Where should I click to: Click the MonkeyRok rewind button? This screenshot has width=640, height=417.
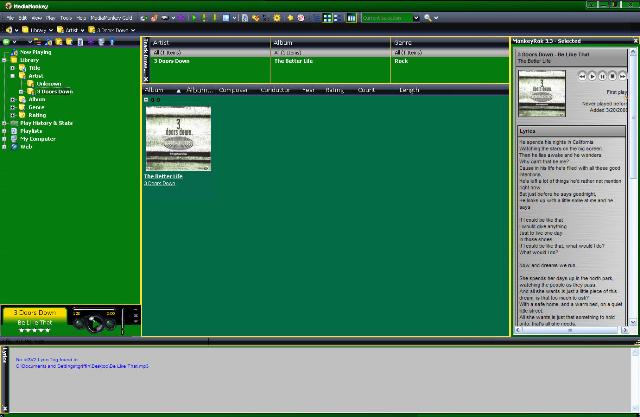582,76
